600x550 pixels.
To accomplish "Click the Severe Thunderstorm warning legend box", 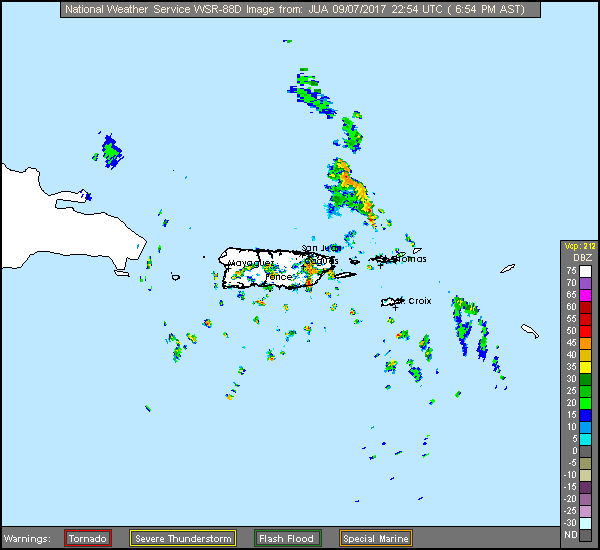I will tap(183, 538).
